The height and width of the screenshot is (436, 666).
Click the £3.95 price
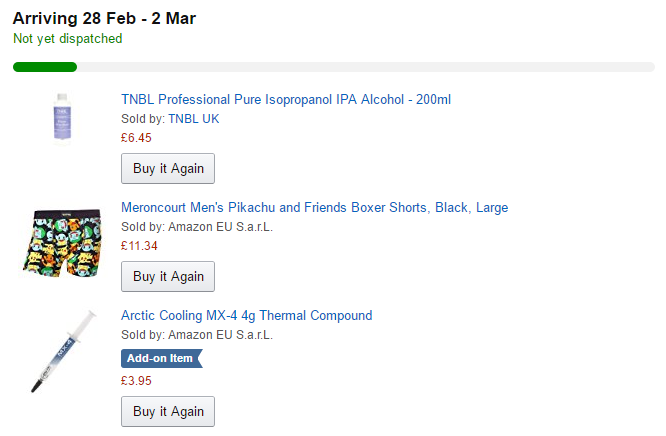136,381
